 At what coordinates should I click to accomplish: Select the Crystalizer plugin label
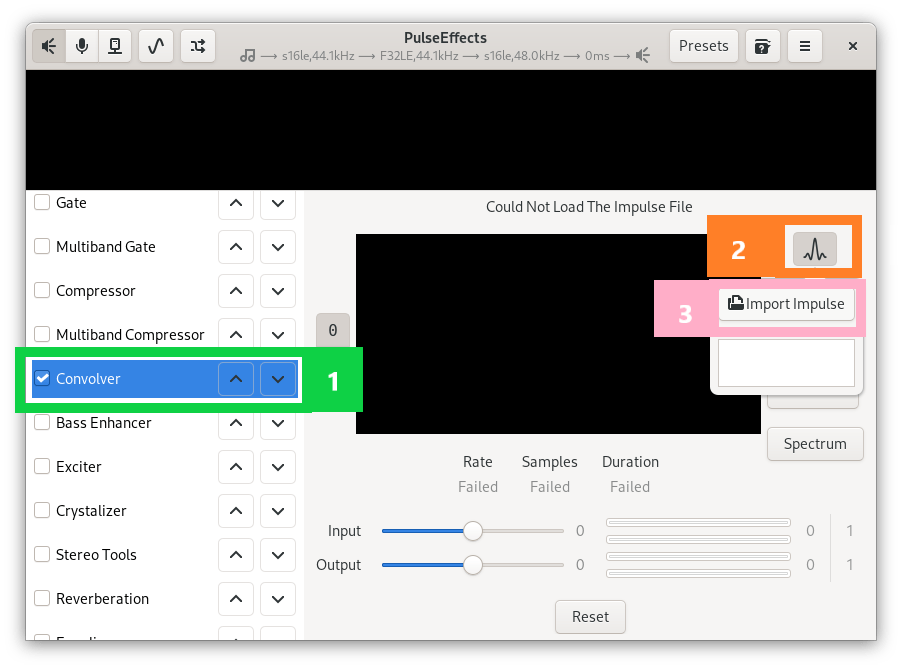pos(91,511)
